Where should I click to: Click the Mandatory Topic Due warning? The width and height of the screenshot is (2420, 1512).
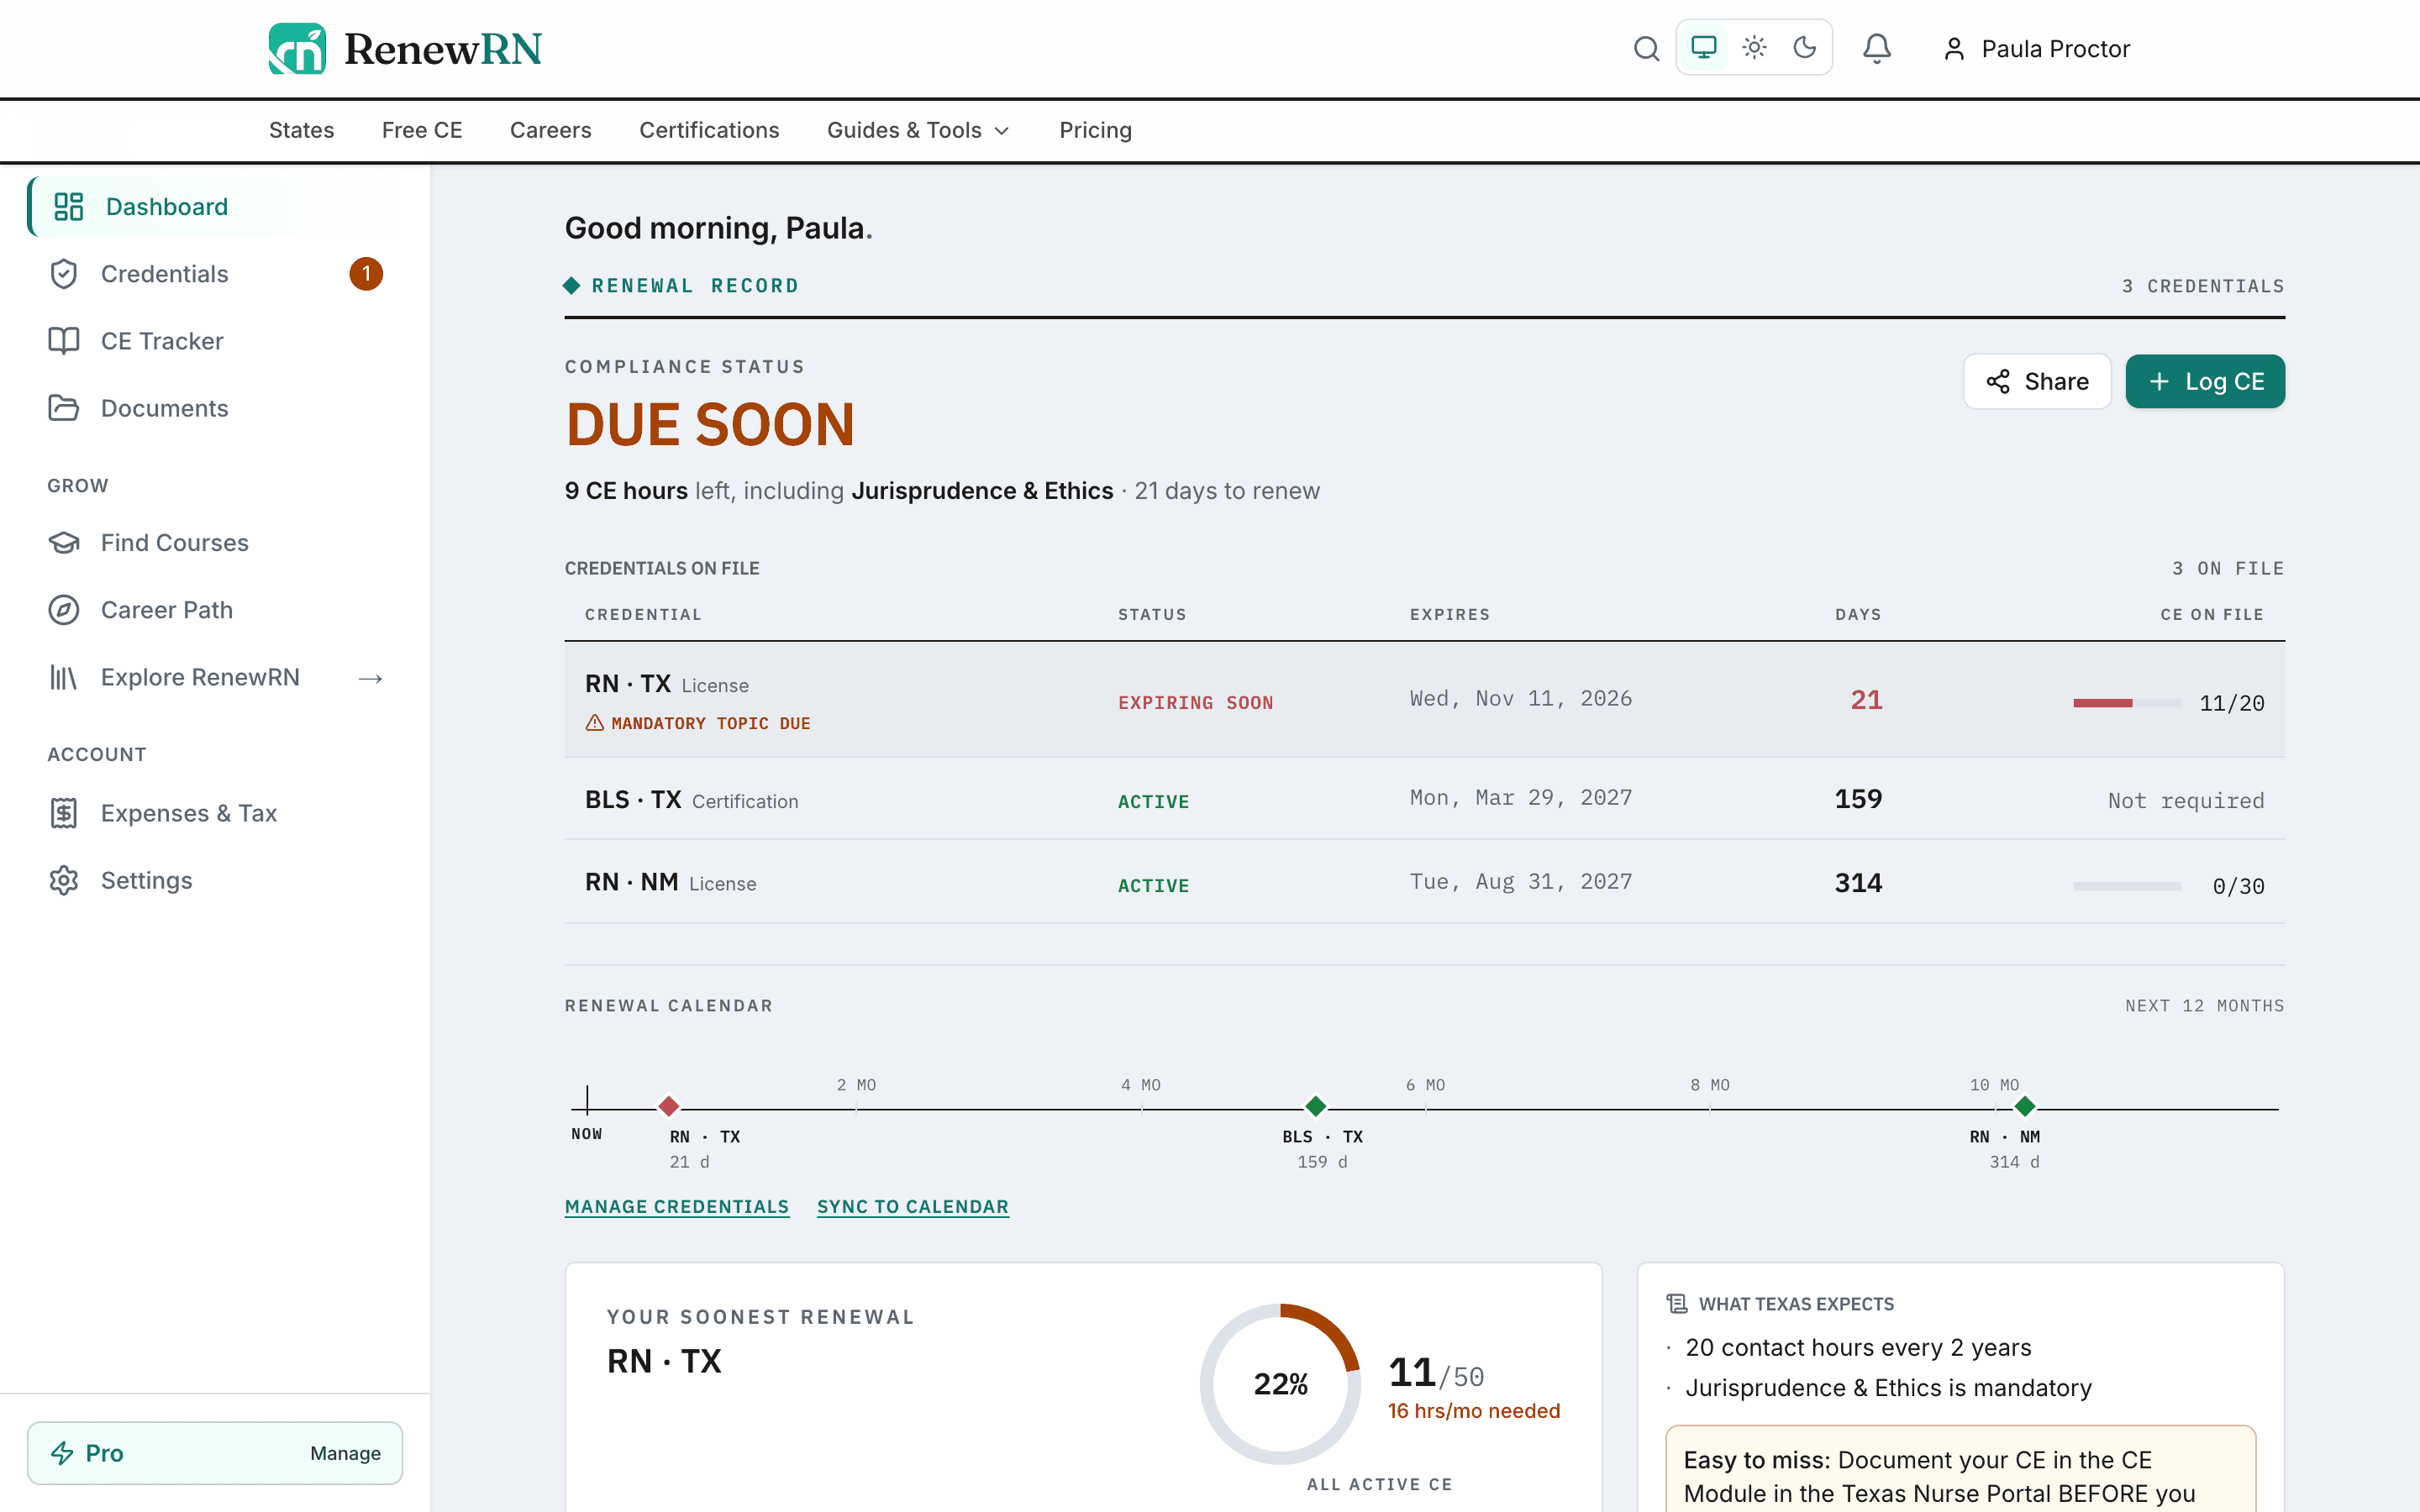click(x=698, y=723)
